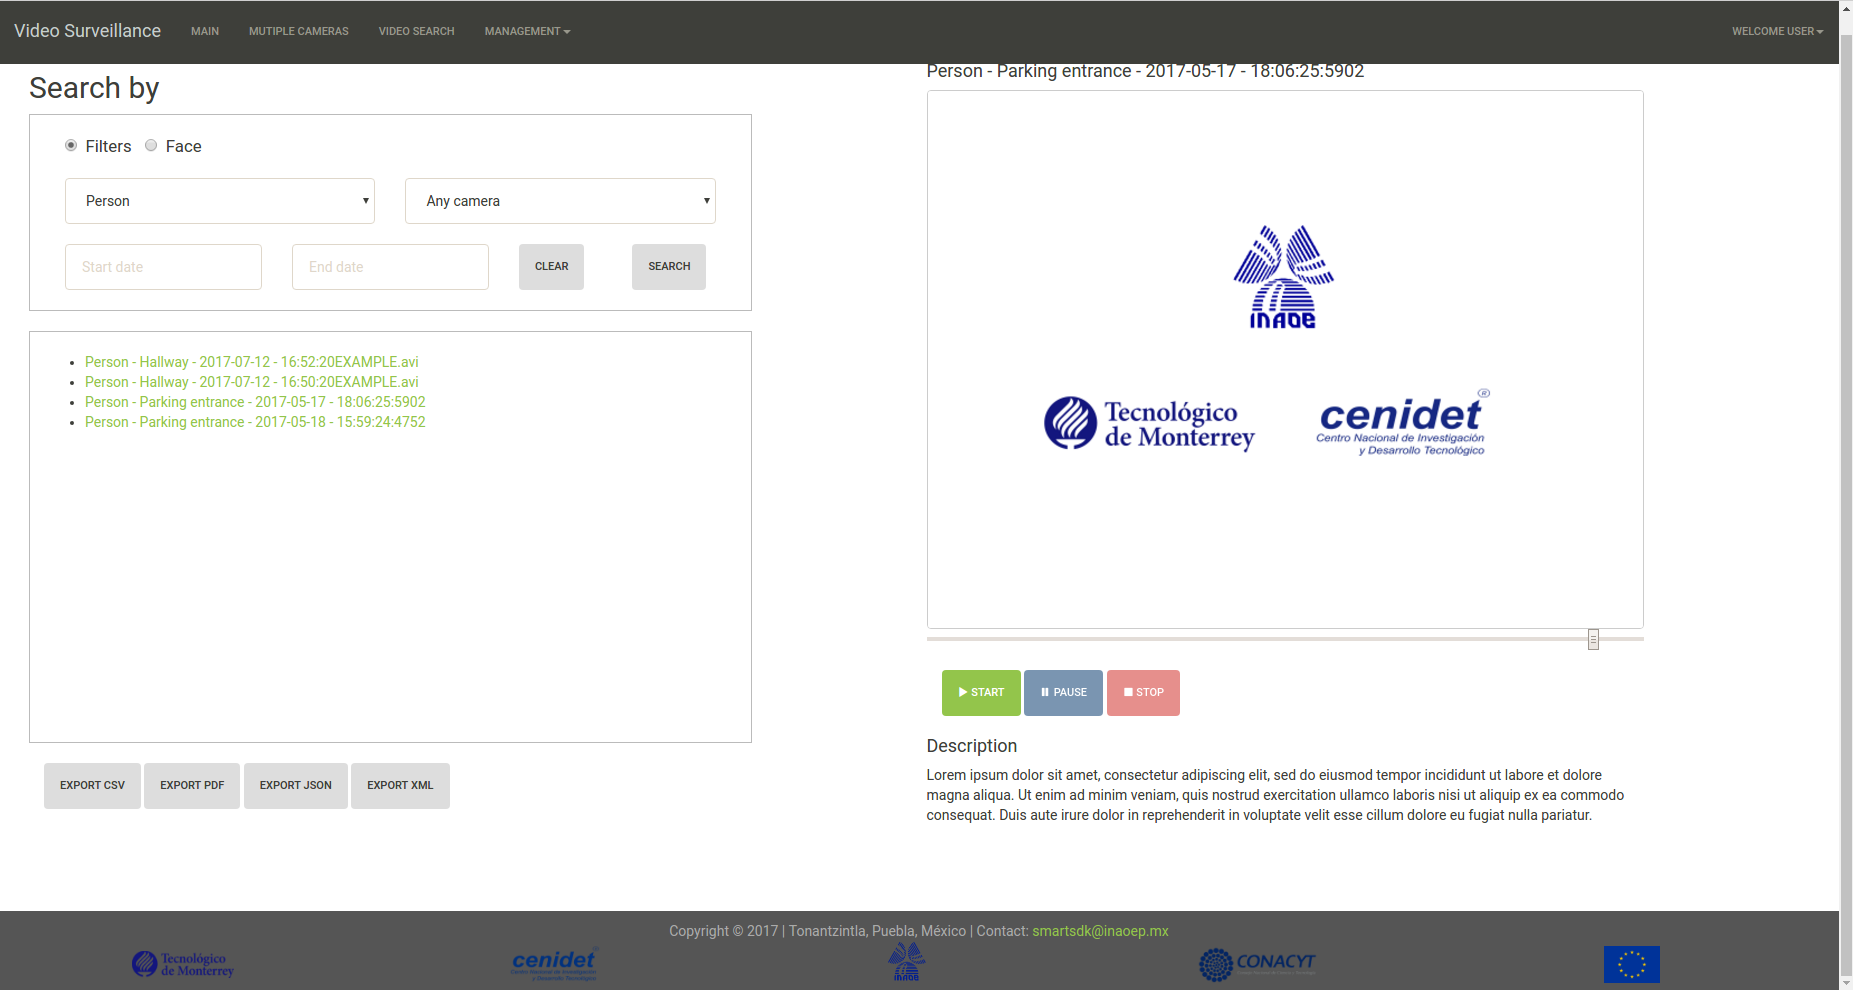Select the Filters radio button

[x=71, y=146]
